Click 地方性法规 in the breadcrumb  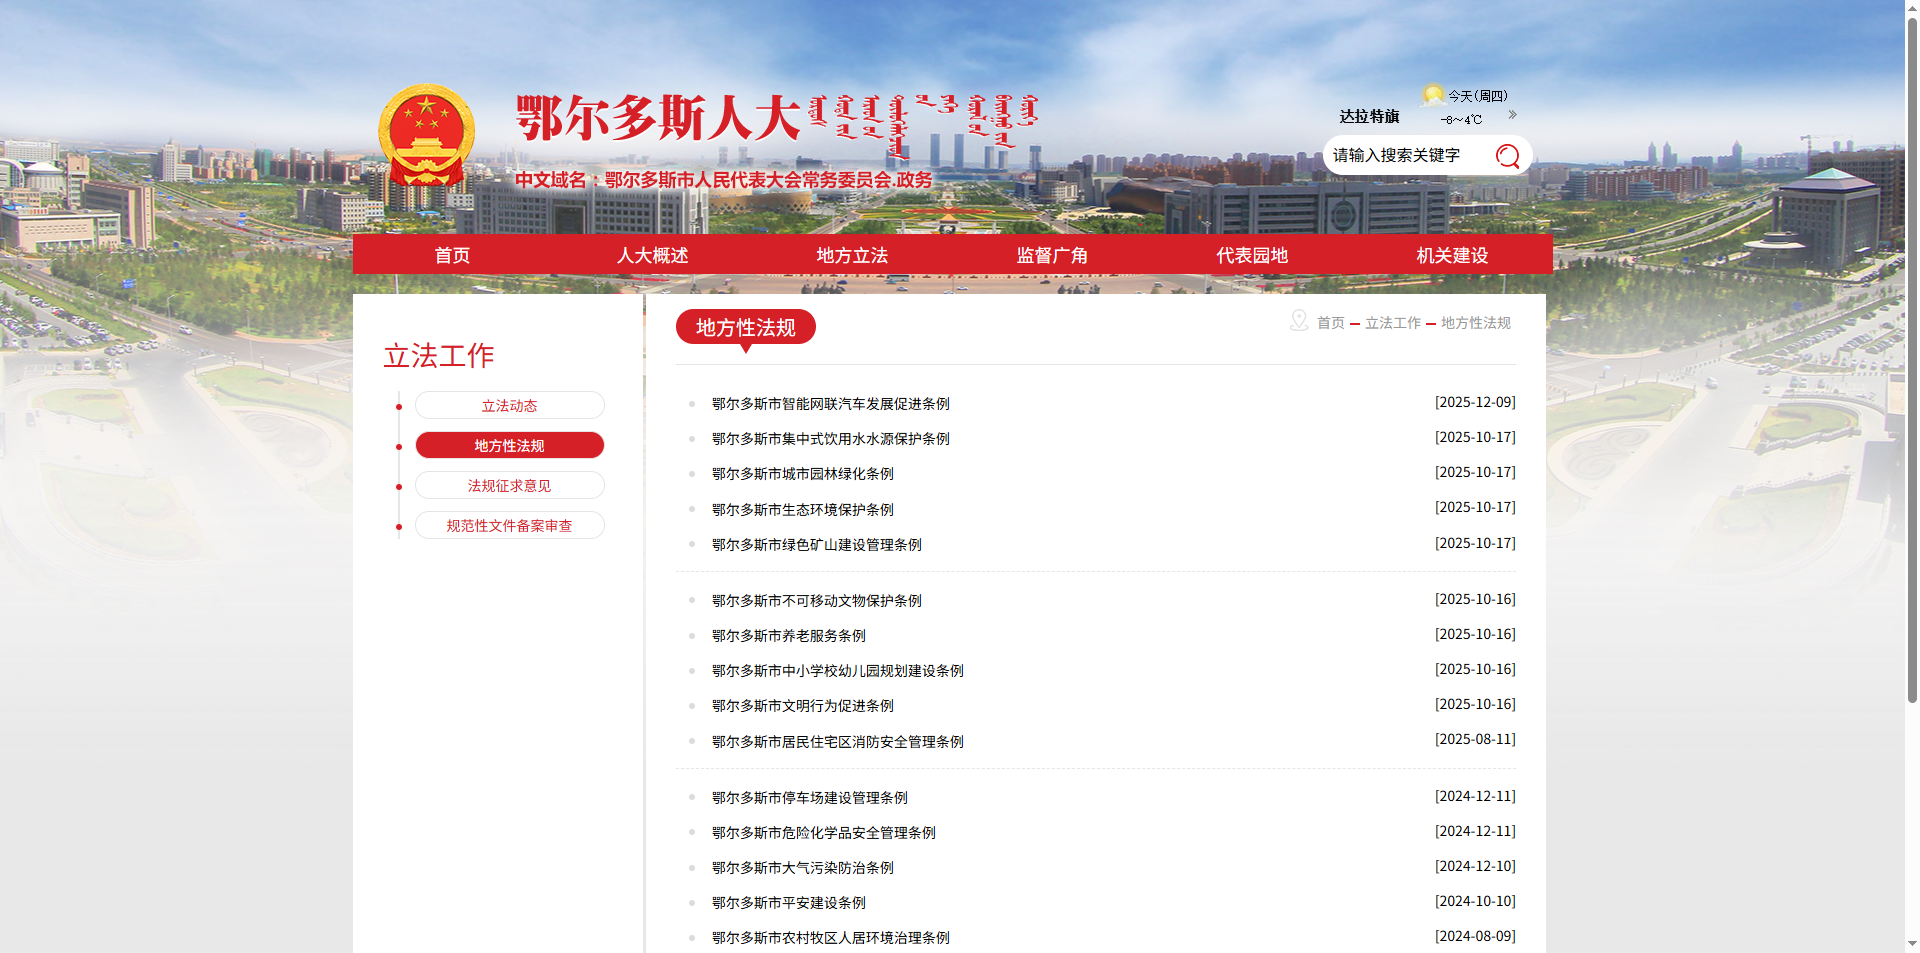tap(1476, 323)
